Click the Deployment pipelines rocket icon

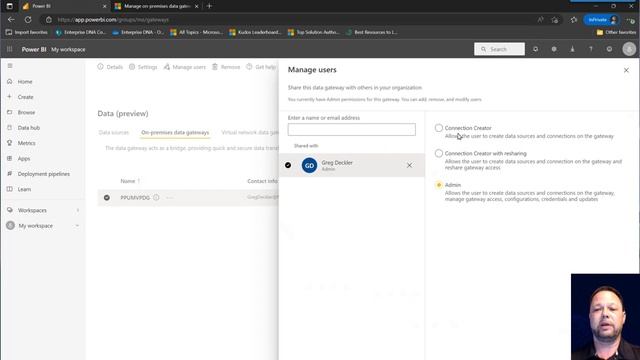[10, 173]
